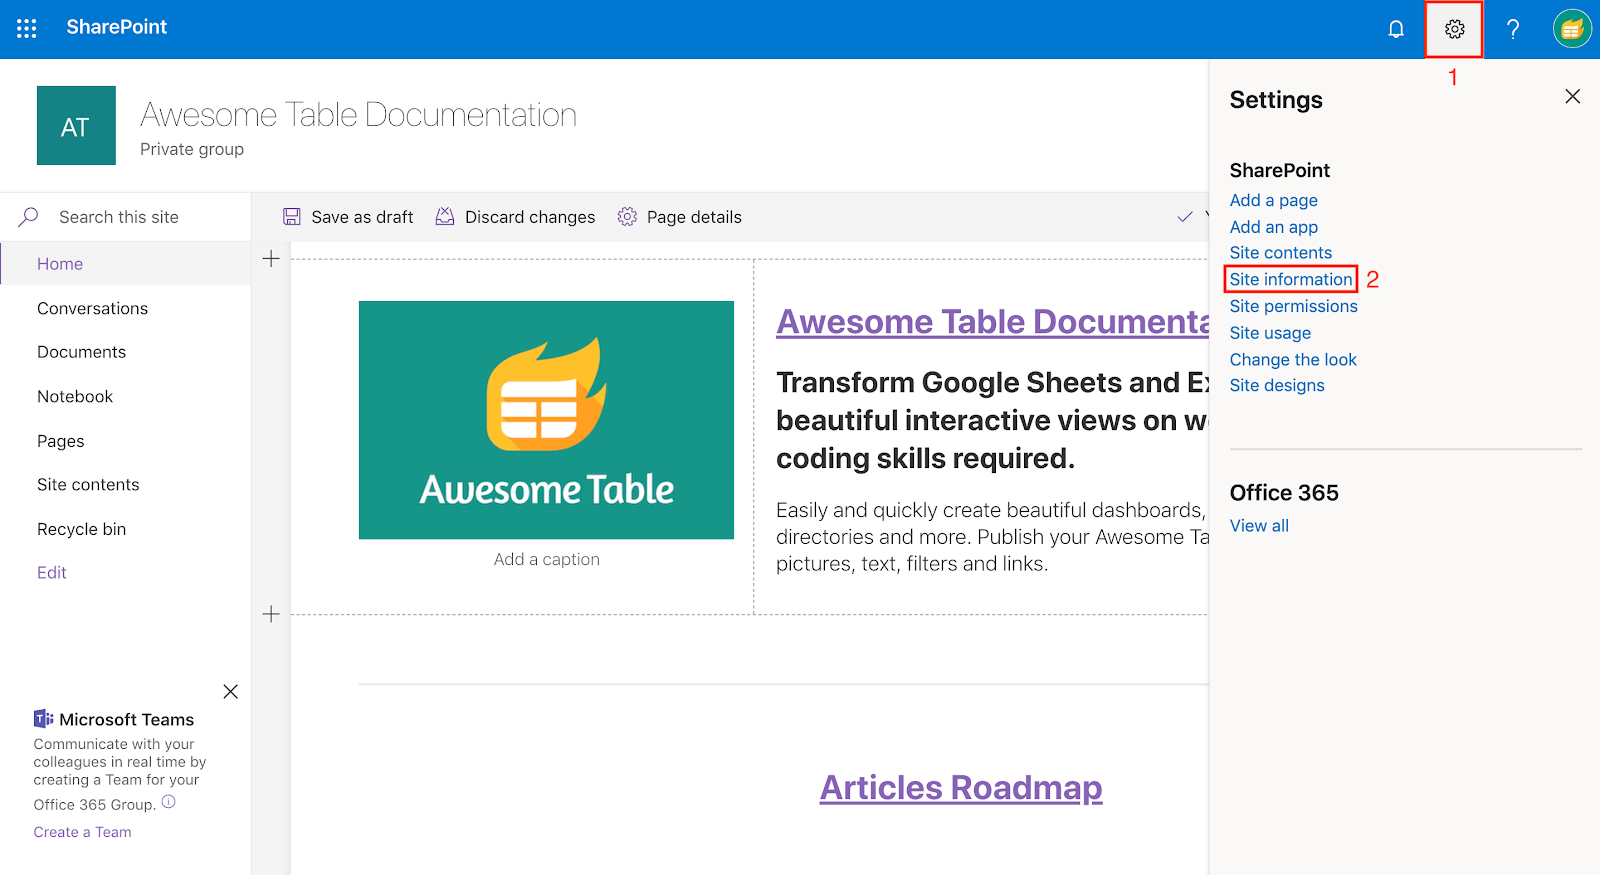Click Add an app in Settings
The height and width of the screenshot is (875, 1600).
click(1273, 227)
